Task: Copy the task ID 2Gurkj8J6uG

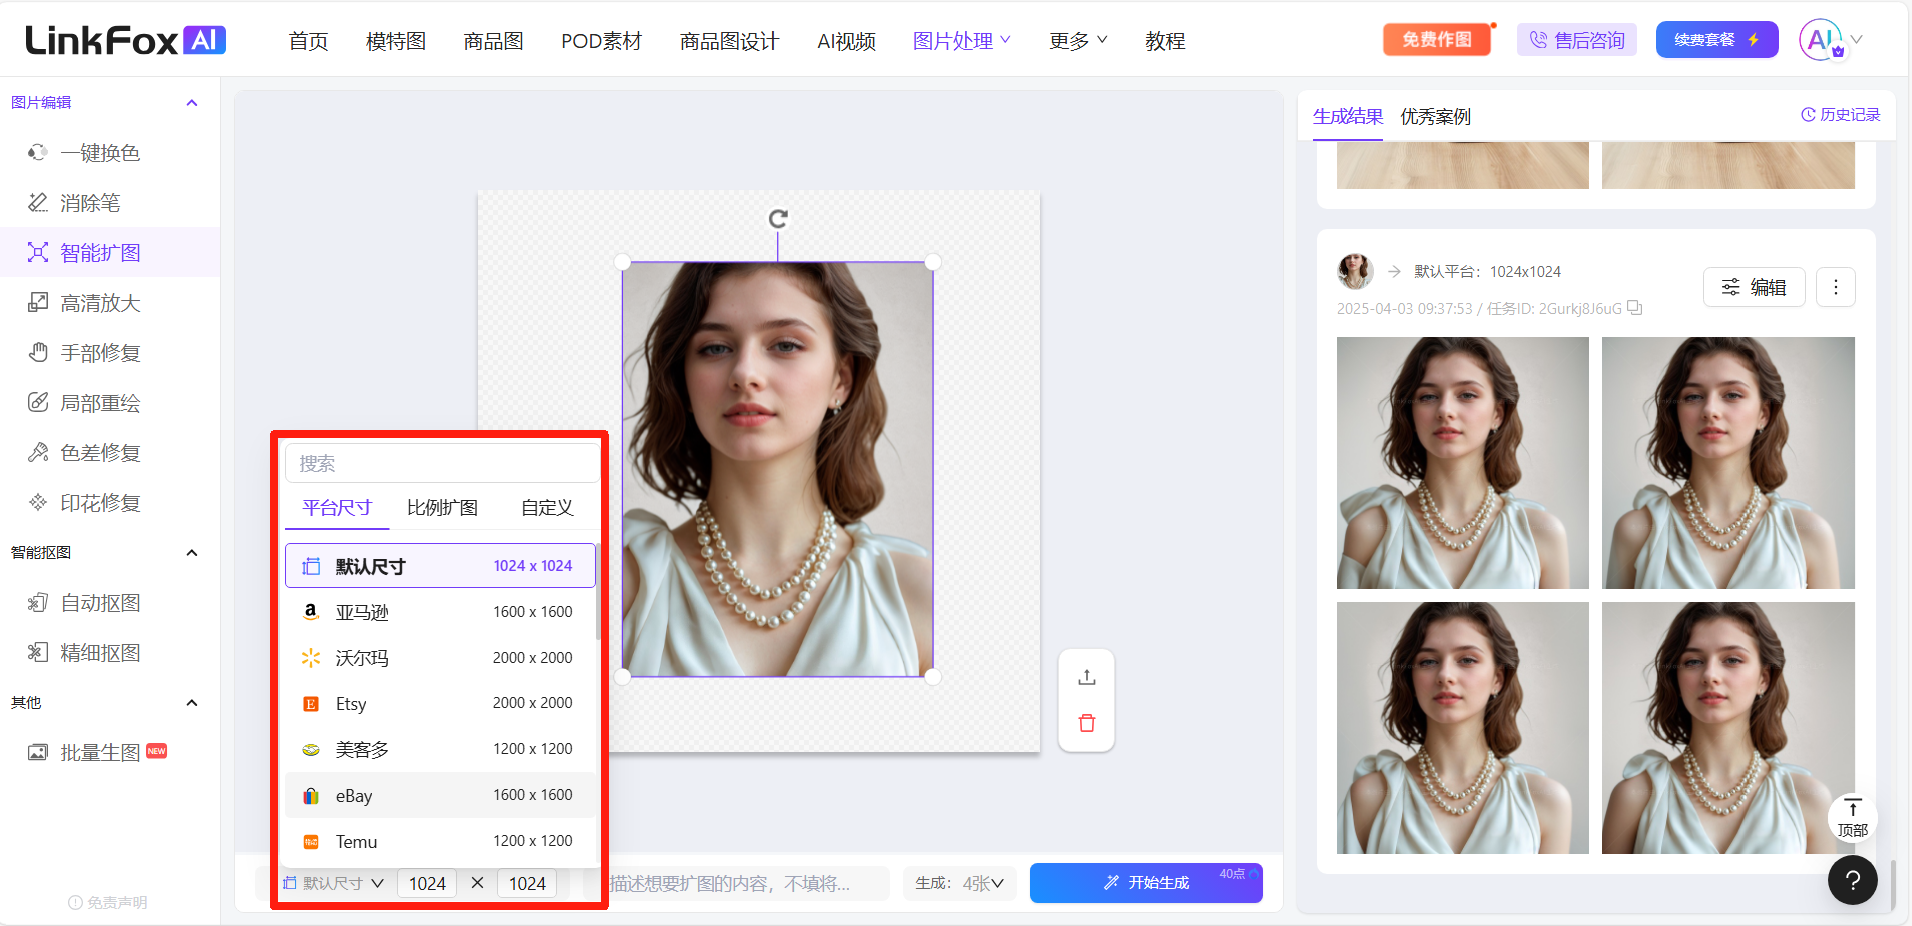Action: 1634,308
